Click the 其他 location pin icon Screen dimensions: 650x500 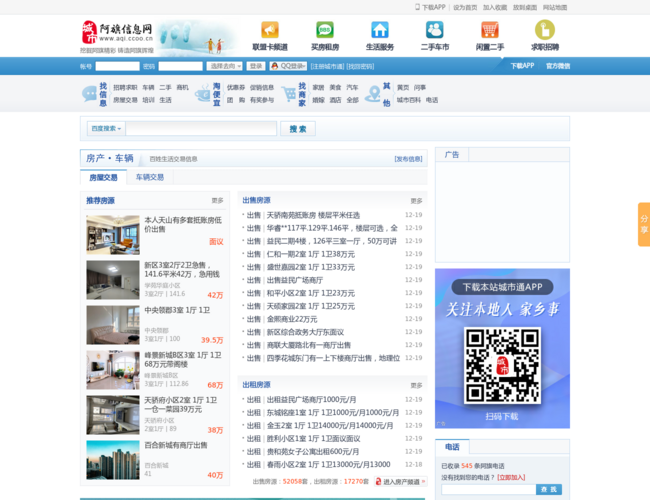pyautogui.click(x=373, y=94)
